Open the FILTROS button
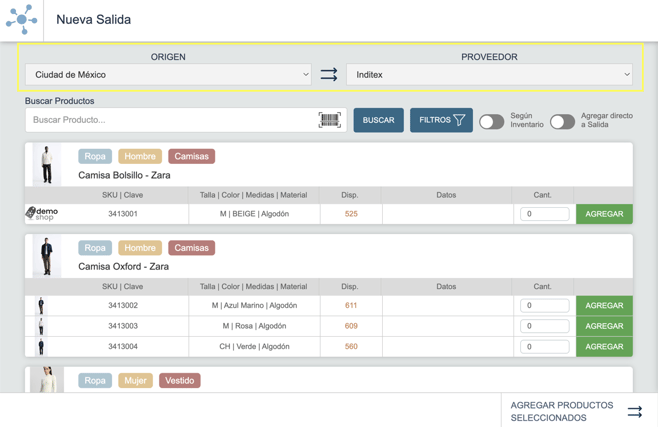The width and height of the screenshot is (658, 427). click(441, 120)
